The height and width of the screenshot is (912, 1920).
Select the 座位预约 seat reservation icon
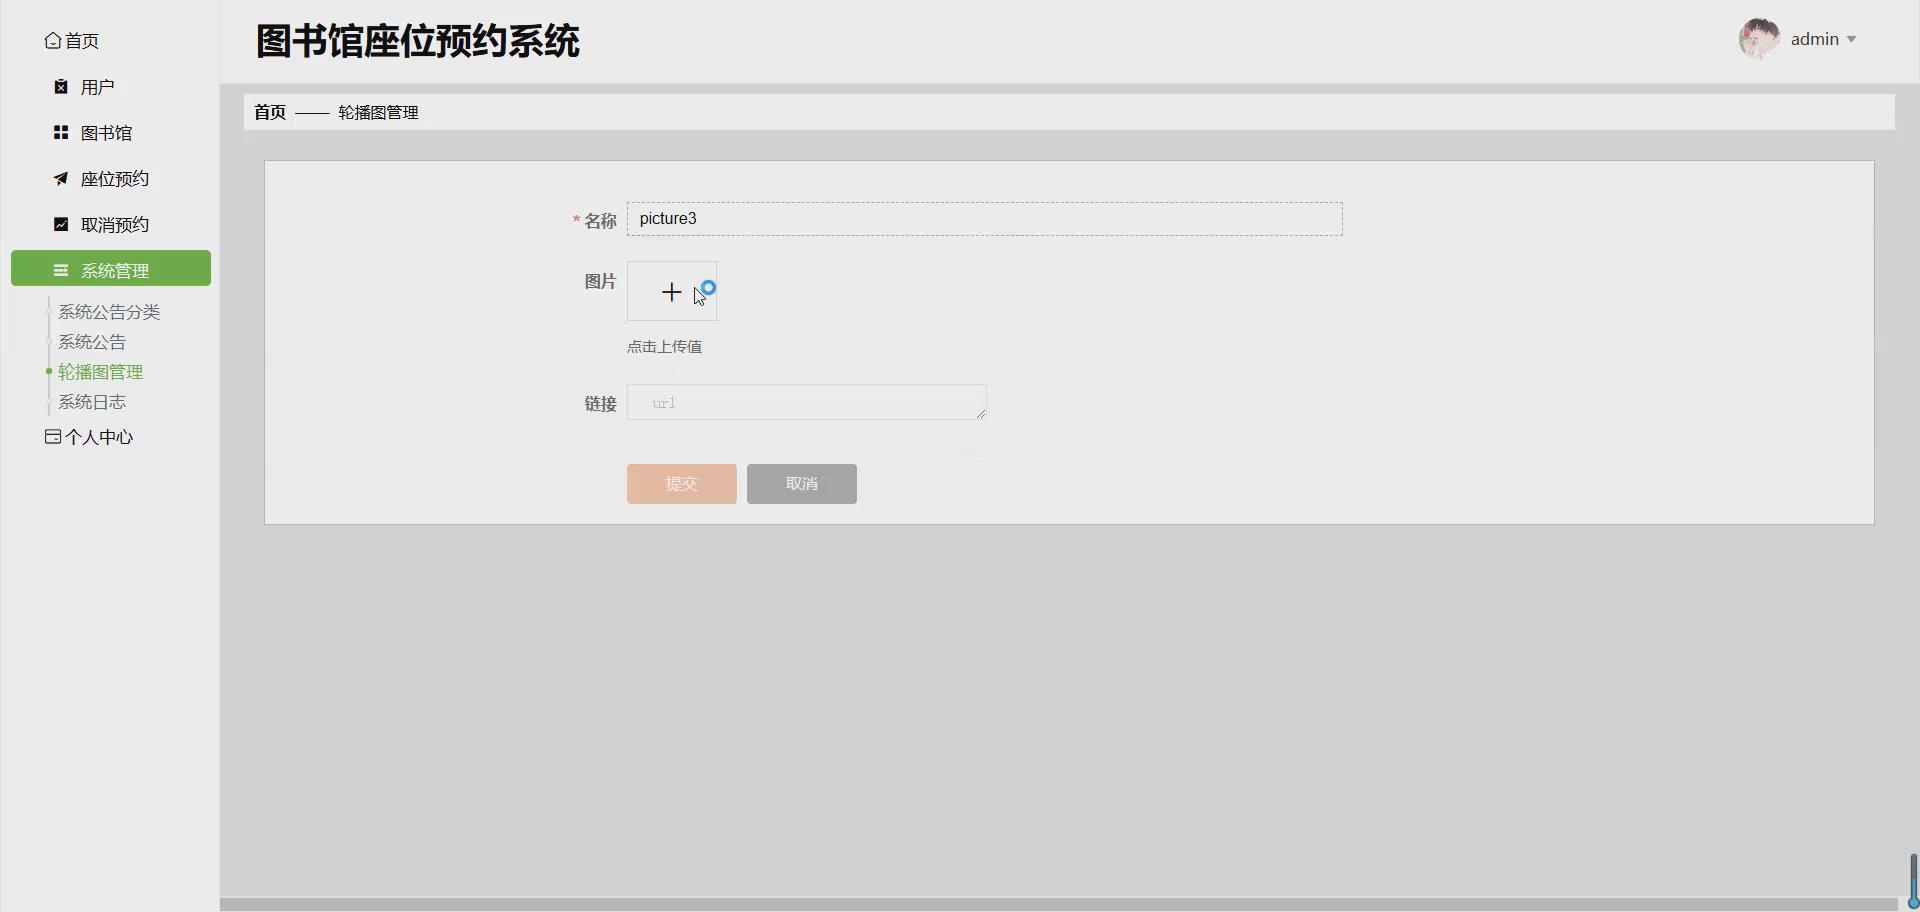[60, 178]
